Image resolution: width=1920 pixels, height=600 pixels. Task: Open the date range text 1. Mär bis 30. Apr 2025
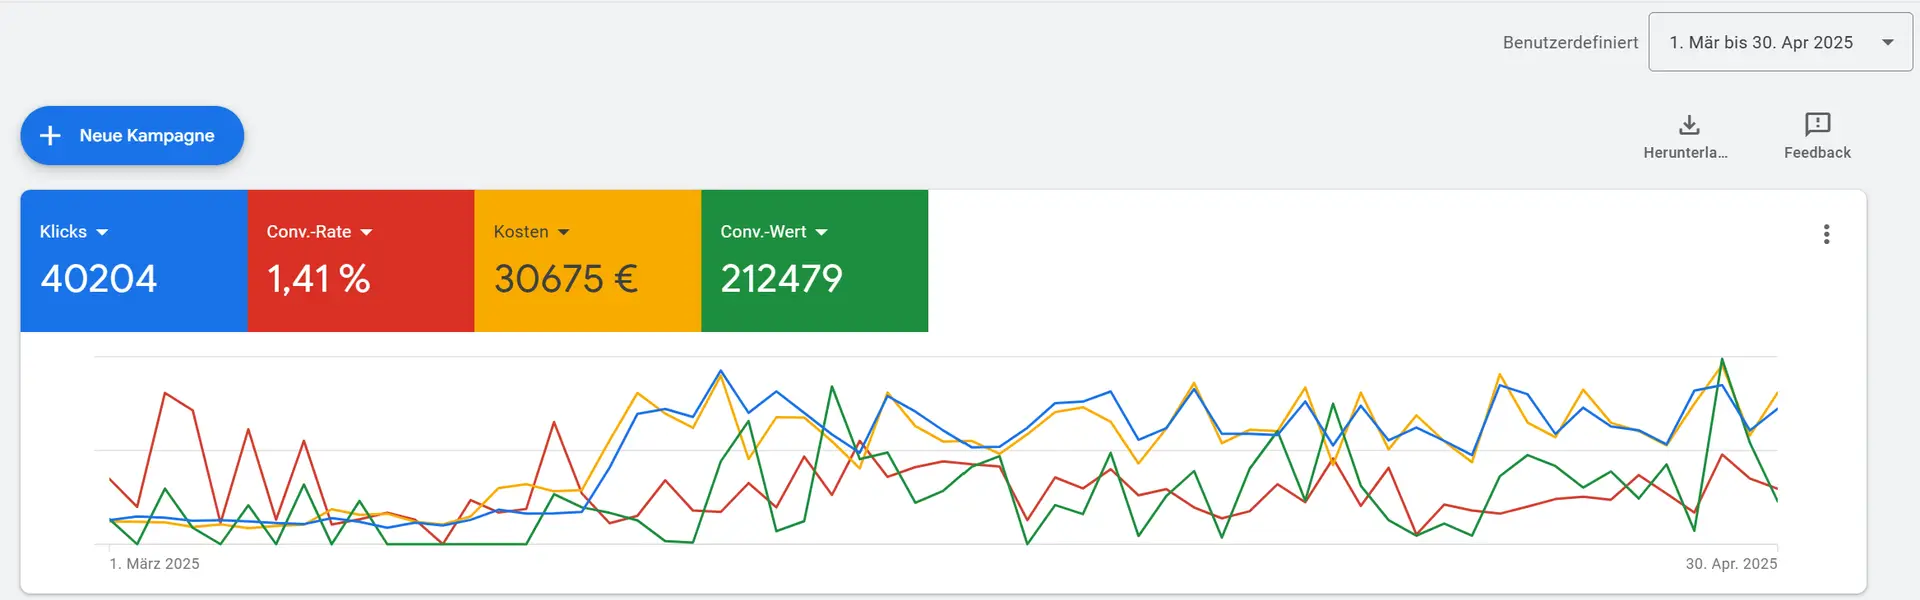click(1761, 42)
